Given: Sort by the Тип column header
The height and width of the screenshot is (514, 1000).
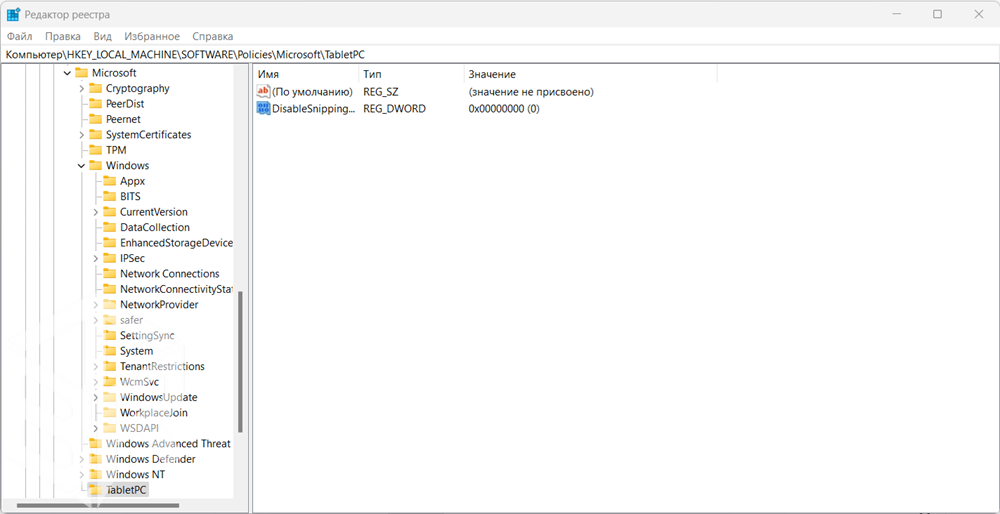Looking at the screenshot, I should coord(372,75).
